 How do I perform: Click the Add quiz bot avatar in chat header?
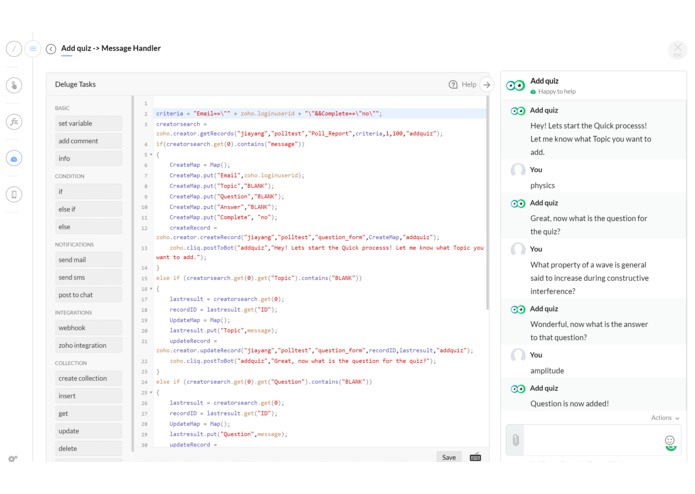click(x=515, y=85)
